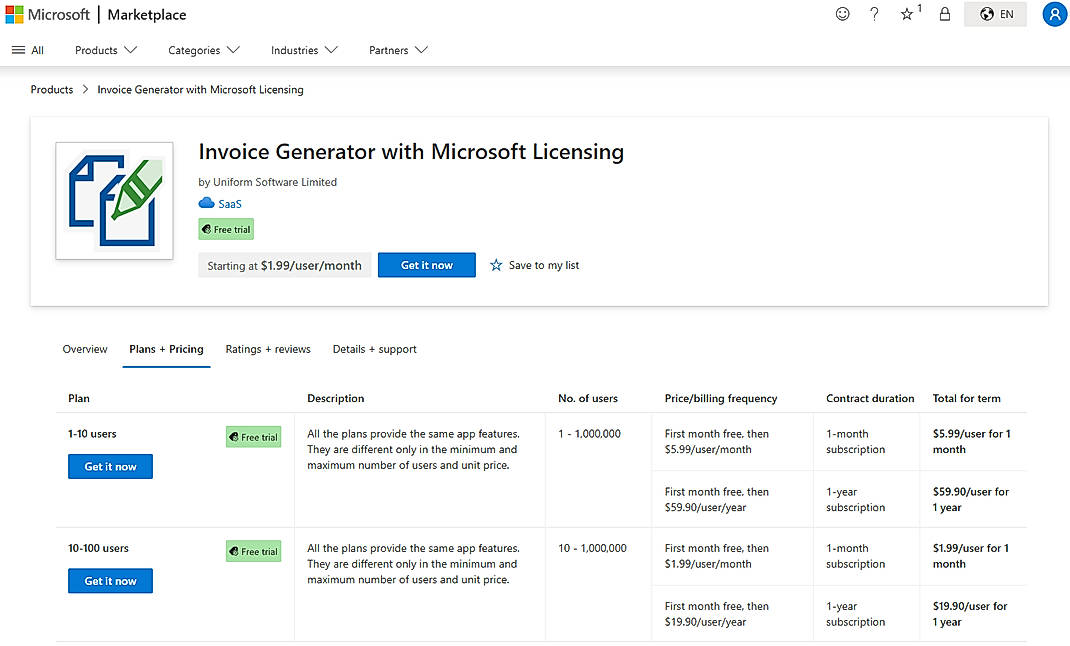Click '$1.99/user for 1 month' total cell
The width and height of the screenshot is (1070, 646).
click(970, 556)
